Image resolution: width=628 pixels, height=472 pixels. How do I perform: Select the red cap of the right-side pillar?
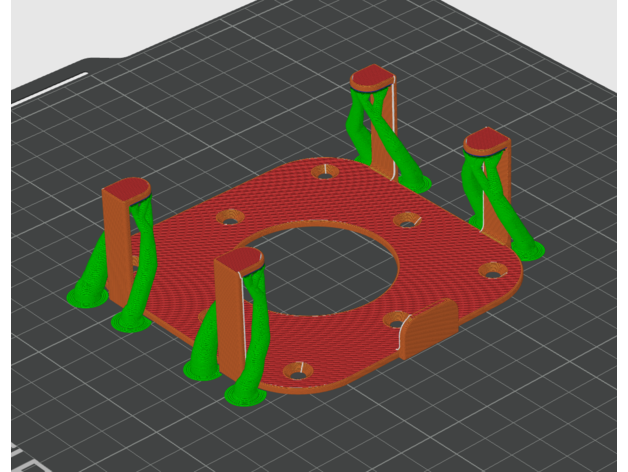pos(487,141)
